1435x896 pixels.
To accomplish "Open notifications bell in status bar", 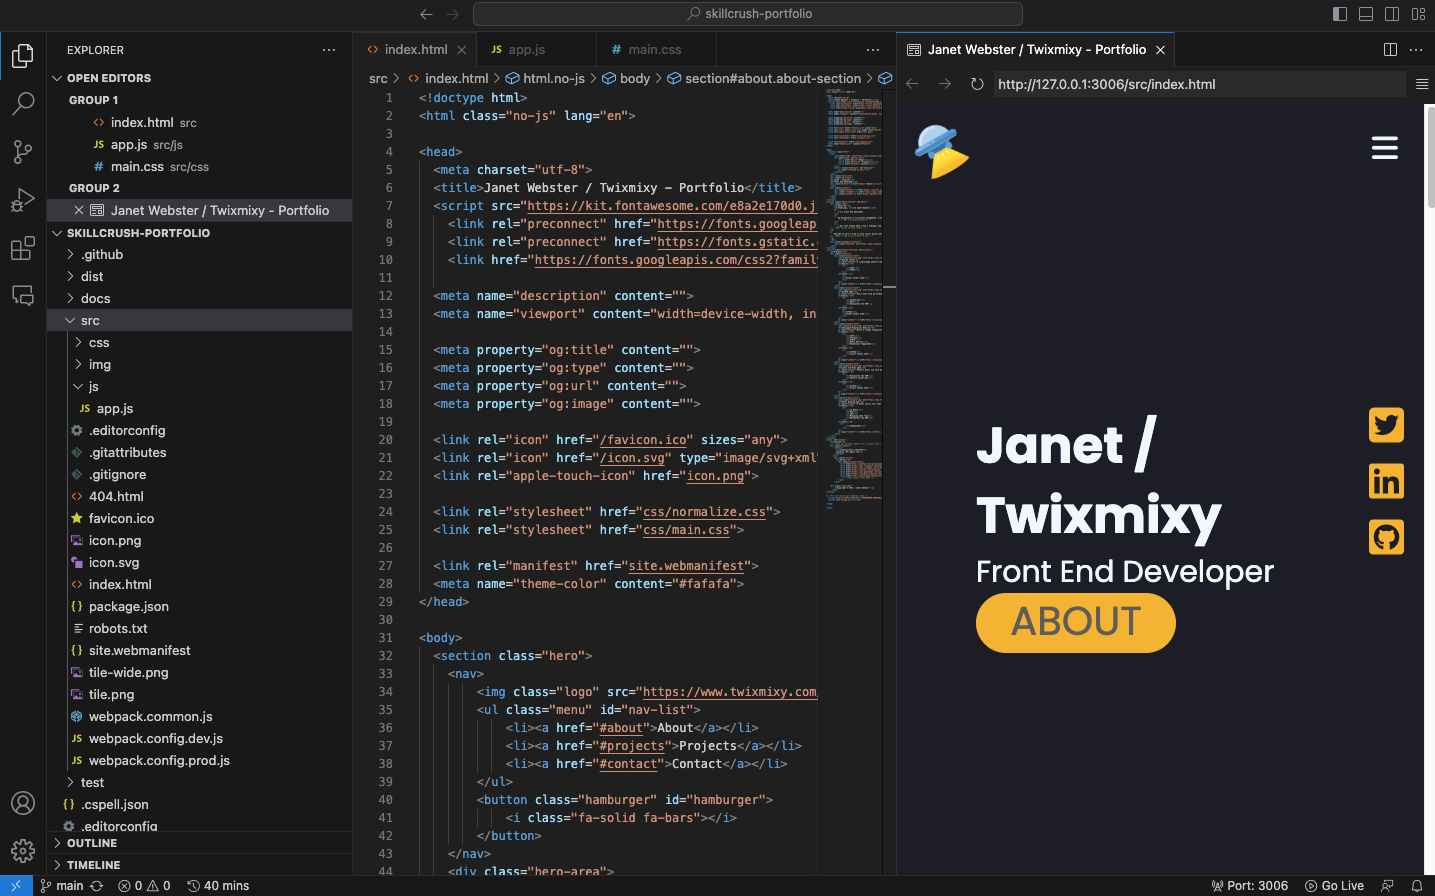I will [x=1416, y=886].
